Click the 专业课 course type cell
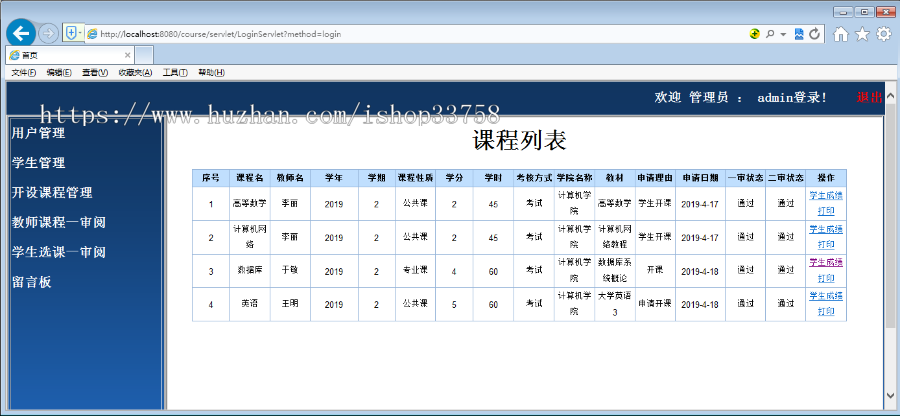Viewport: 900px width, 416px height. 415,271
